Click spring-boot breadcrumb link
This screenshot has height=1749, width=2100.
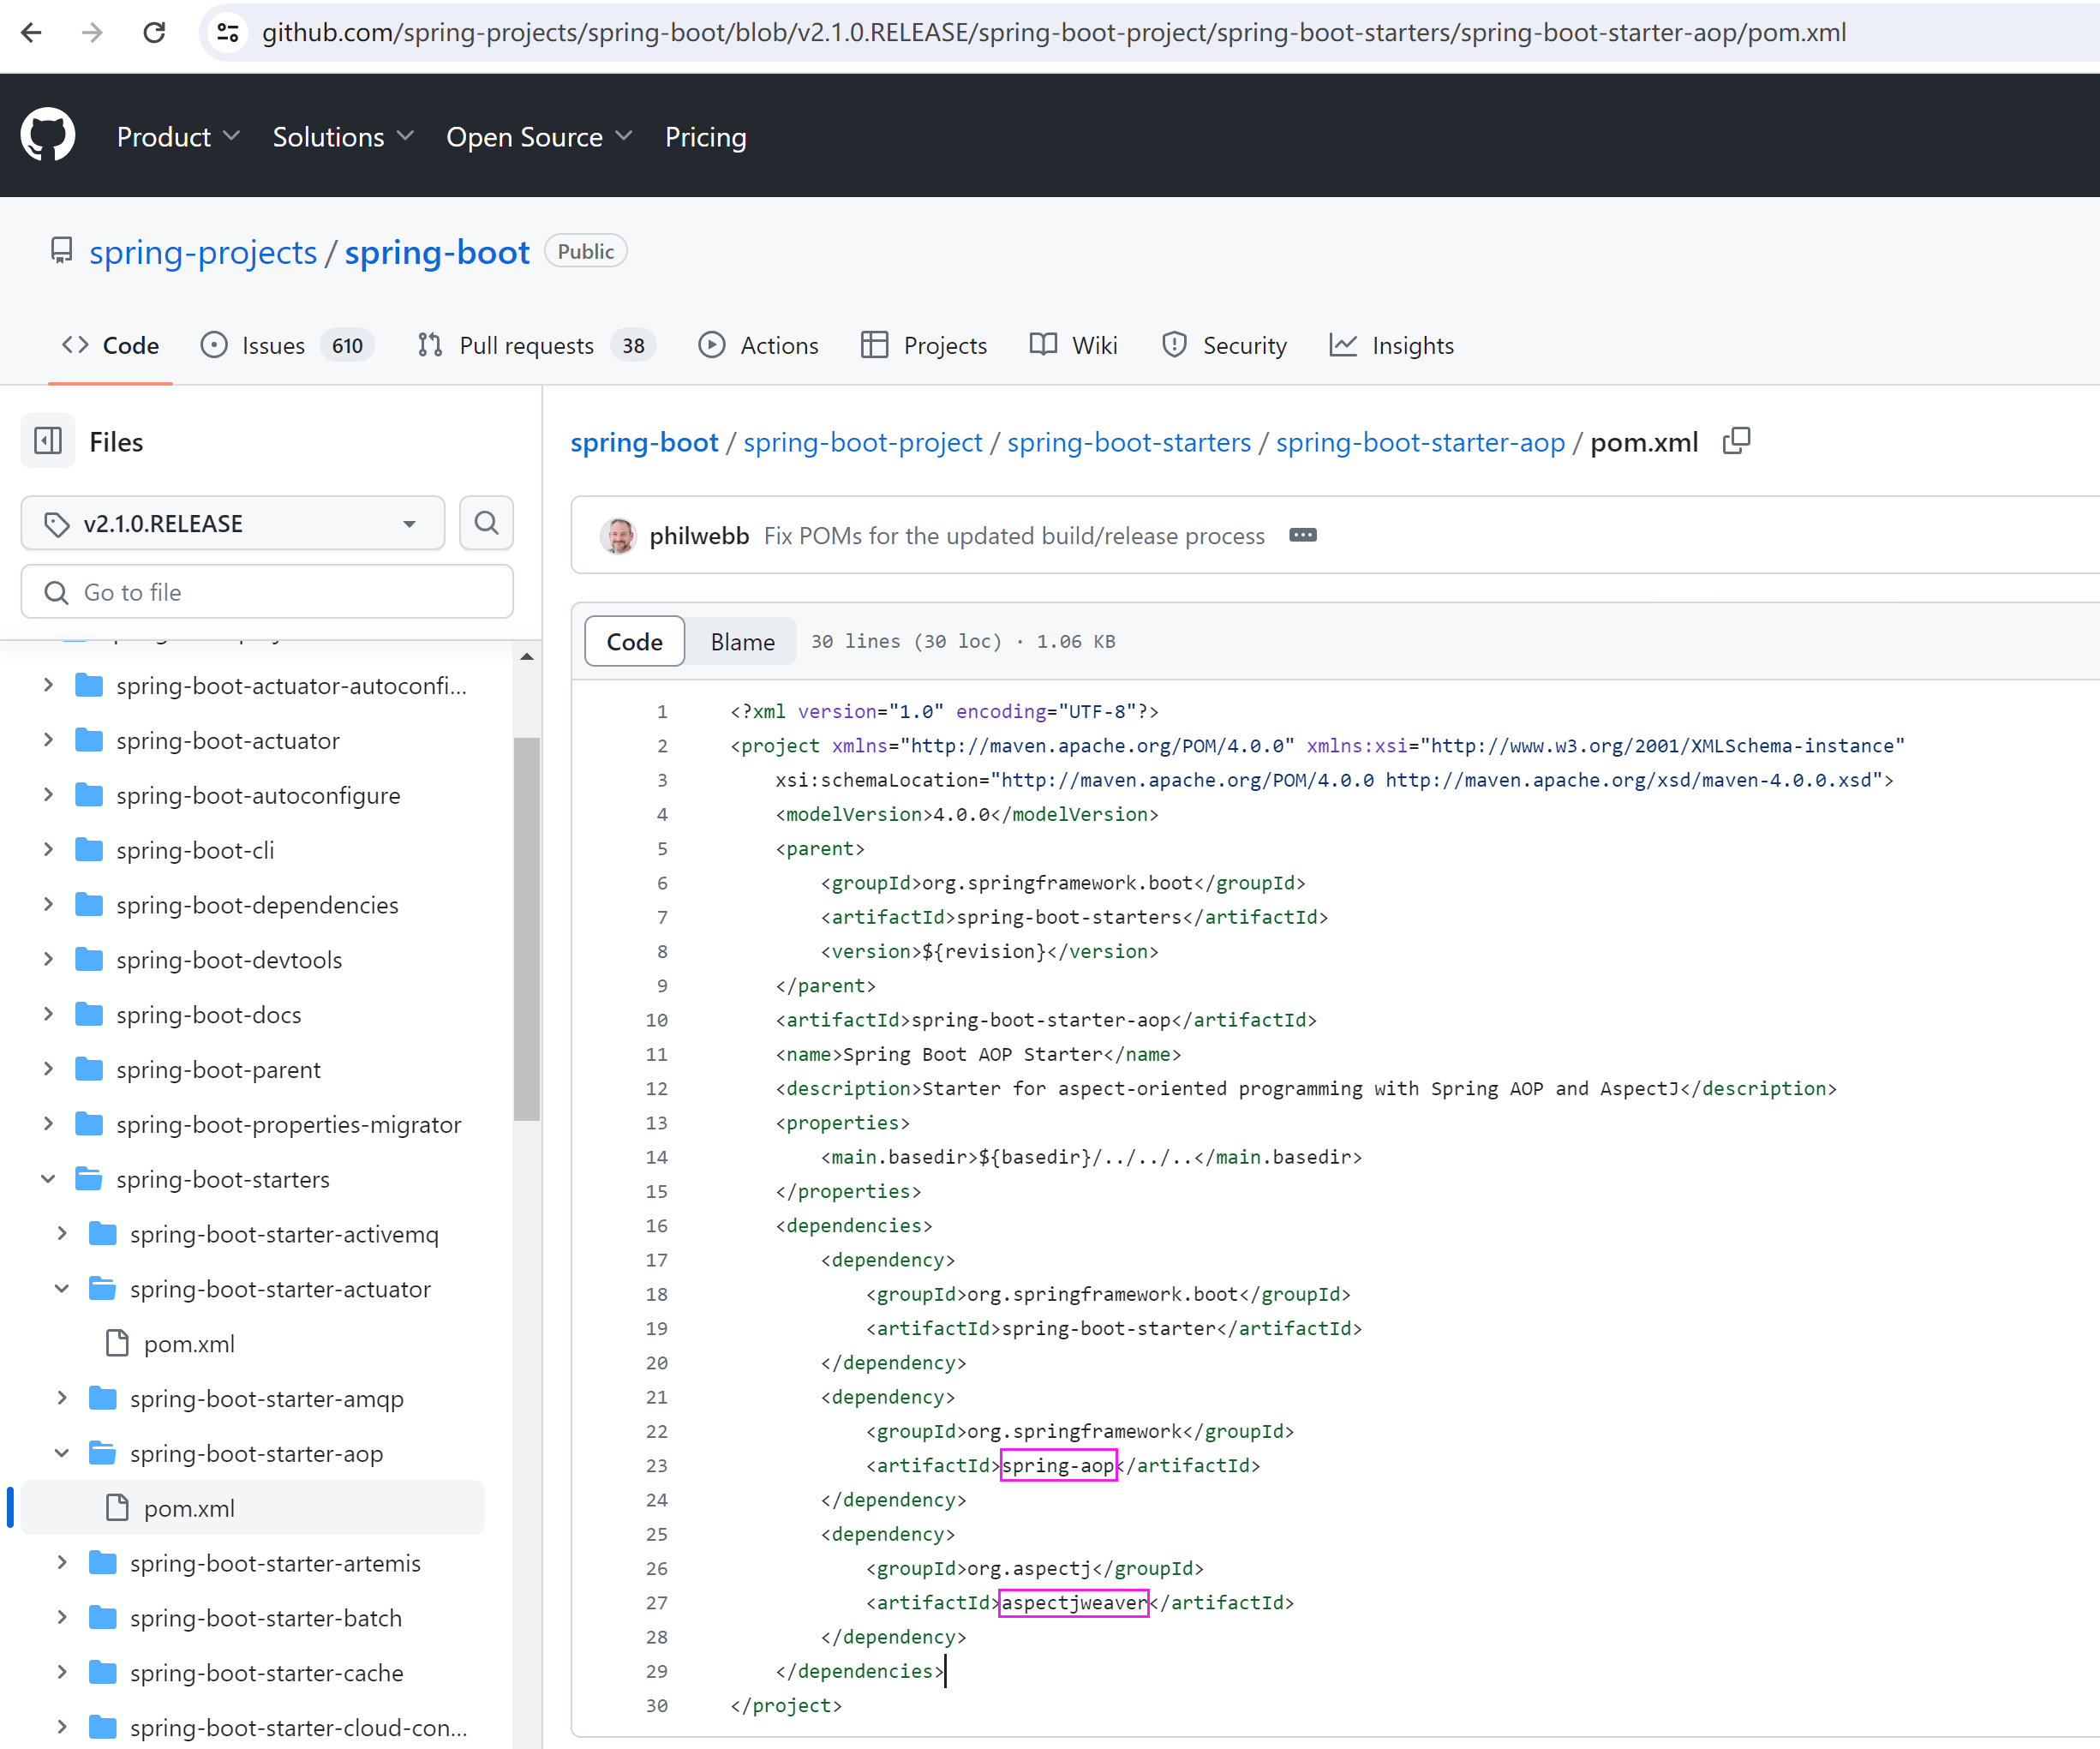[644, 442]
